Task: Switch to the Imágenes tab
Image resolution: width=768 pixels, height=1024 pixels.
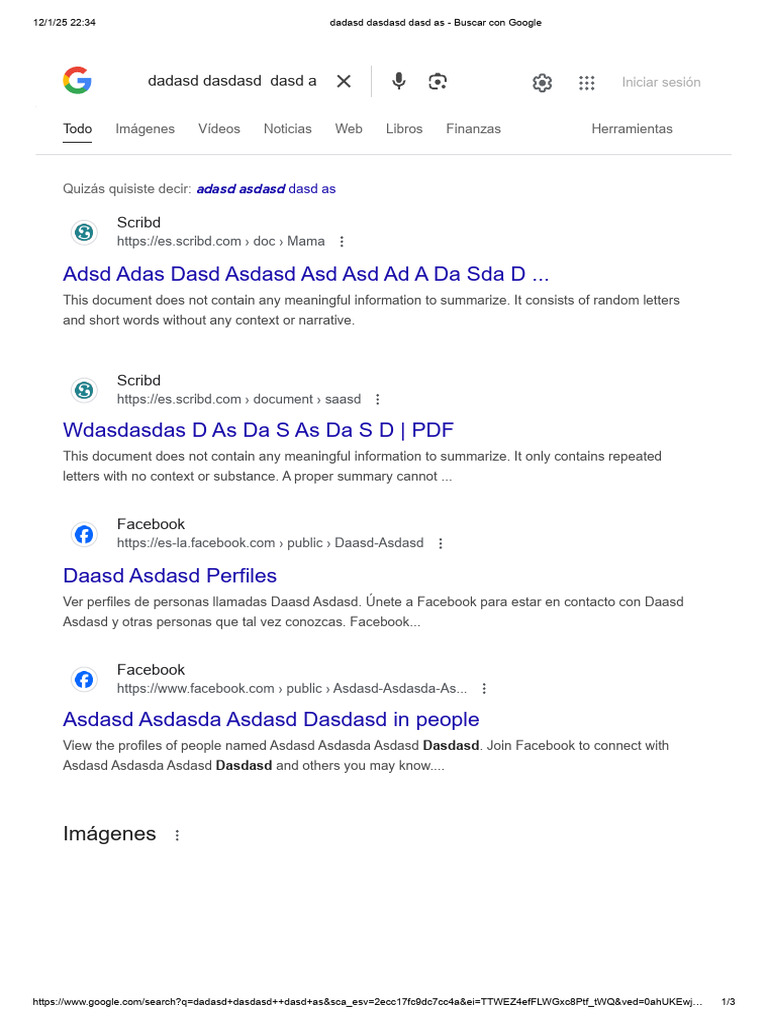Action: pos(145,129)
